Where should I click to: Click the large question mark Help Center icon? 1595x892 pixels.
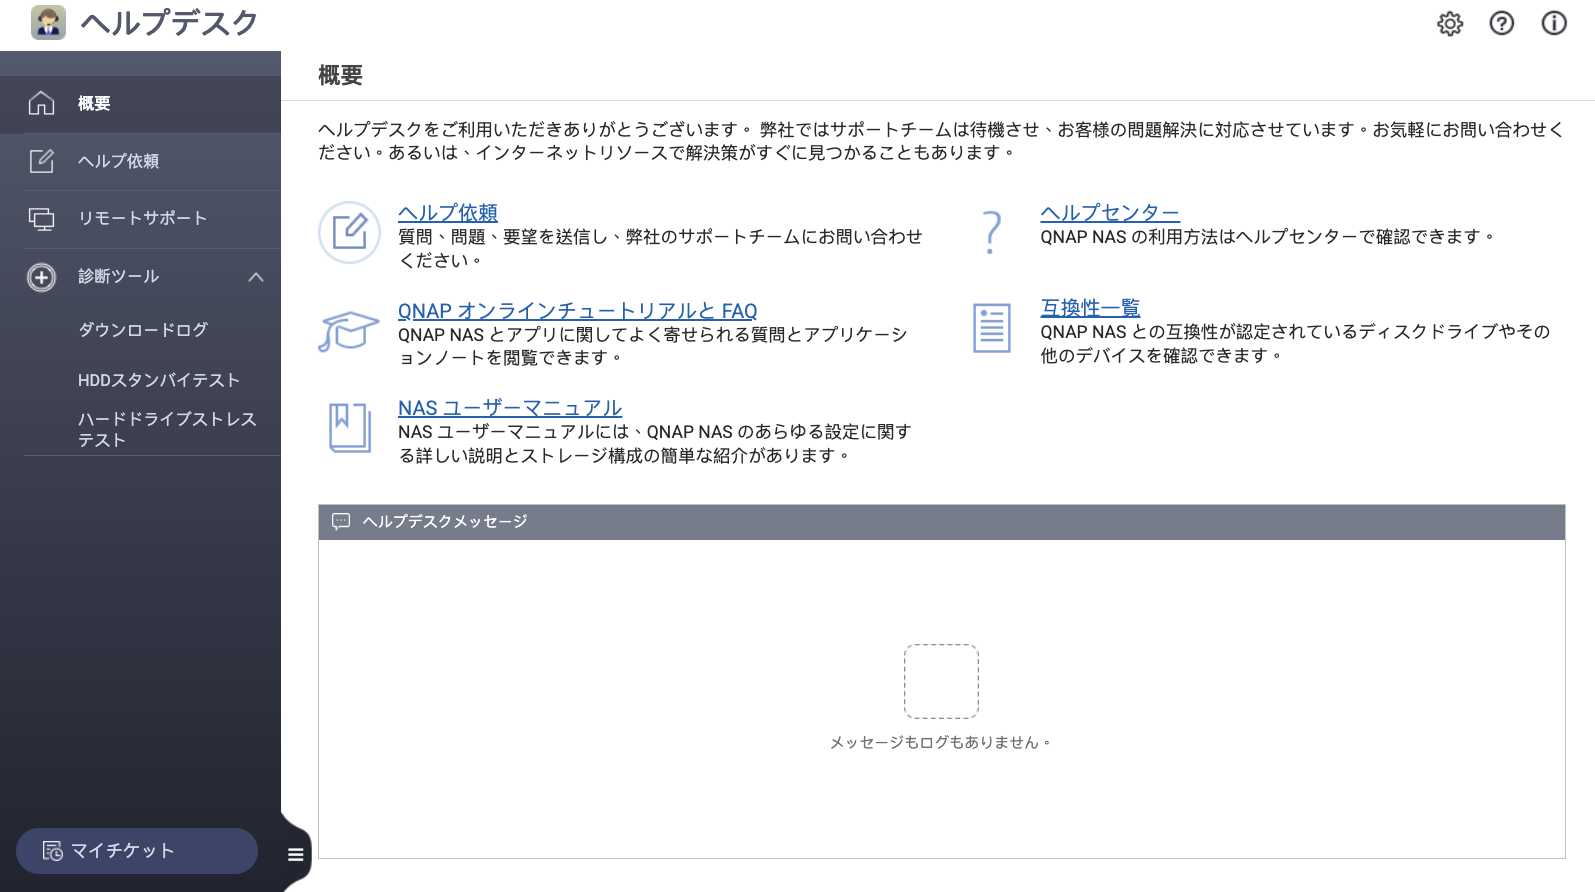tap(991, 232)
